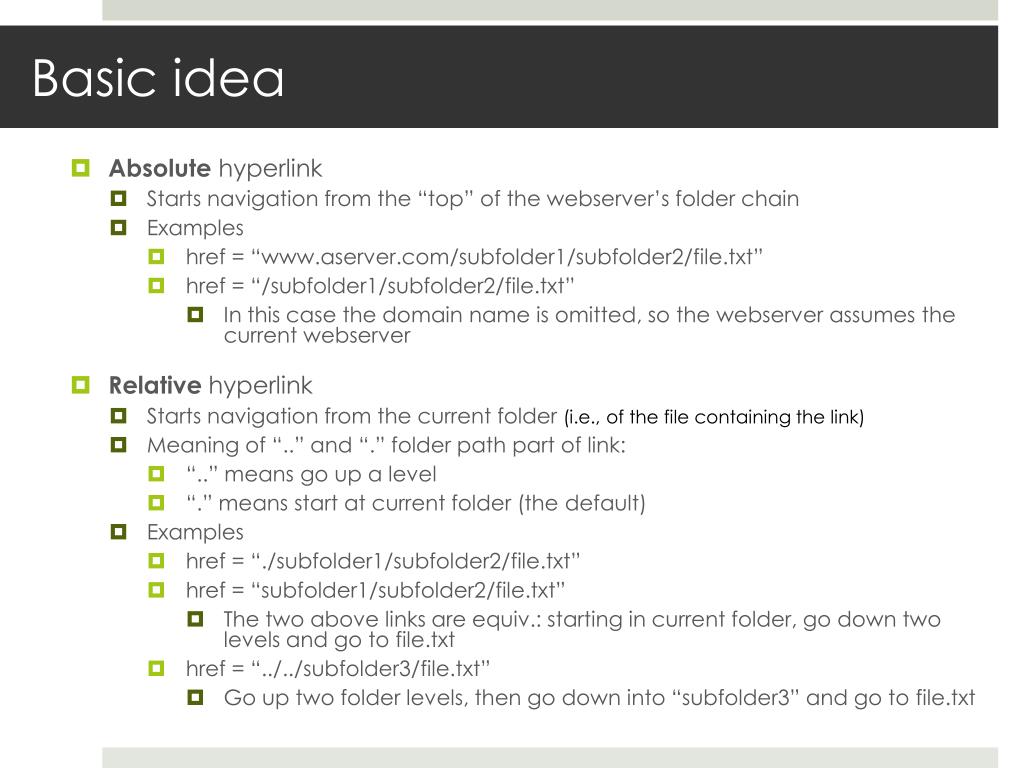Click 'The two above links are equiv.' text
This screenshot has height=768, width=1024.
coord(582,629)
